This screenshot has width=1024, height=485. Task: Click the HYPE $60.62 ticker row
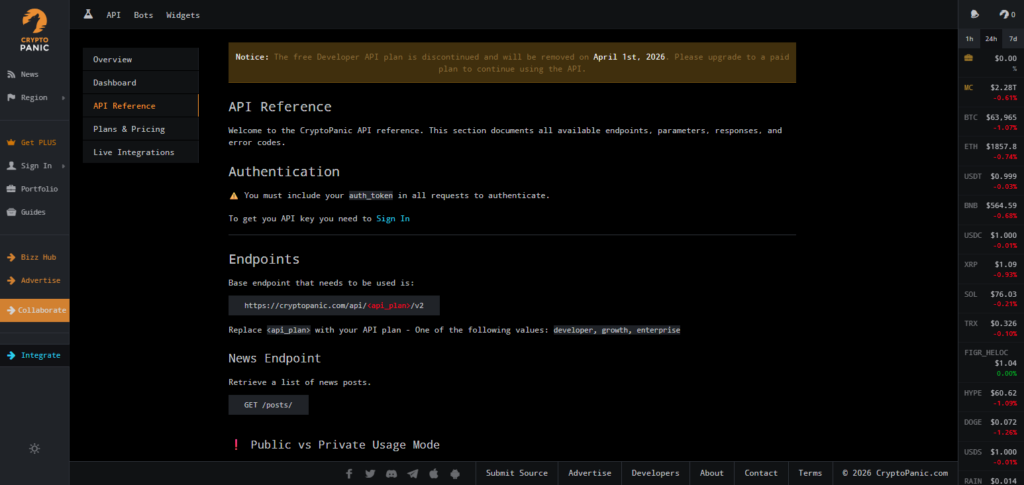tap(991, 398)
